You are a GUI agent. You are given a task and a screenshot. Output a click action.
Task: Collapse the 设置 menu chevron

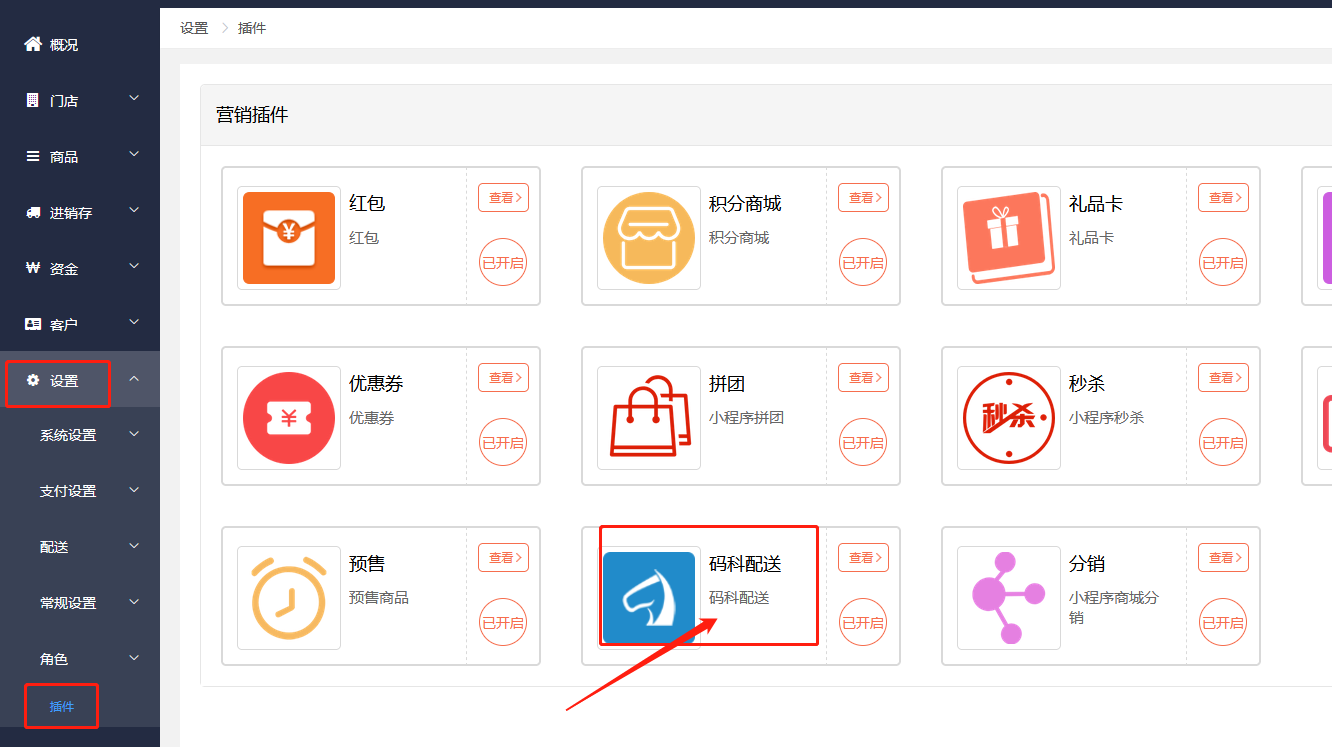[134, 378]
